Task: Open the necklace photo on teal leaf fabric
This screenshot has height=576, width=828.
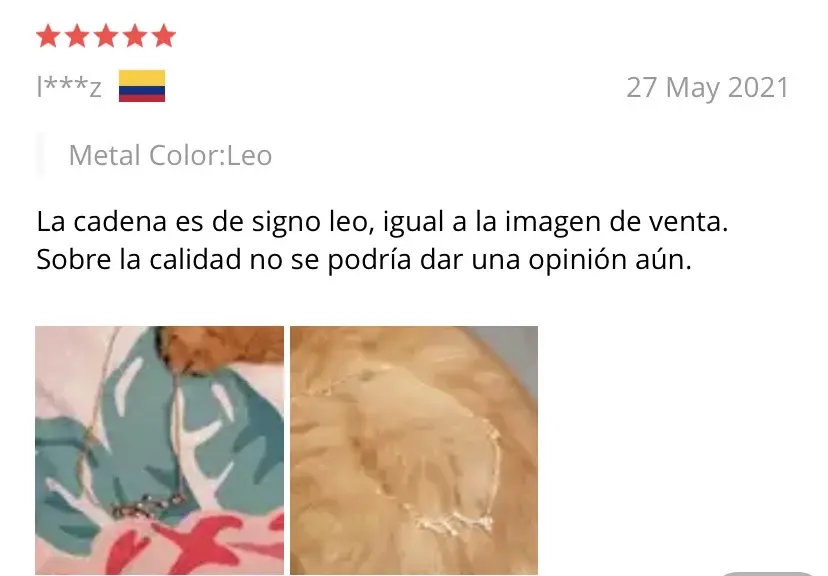Action: coord(159,450)
